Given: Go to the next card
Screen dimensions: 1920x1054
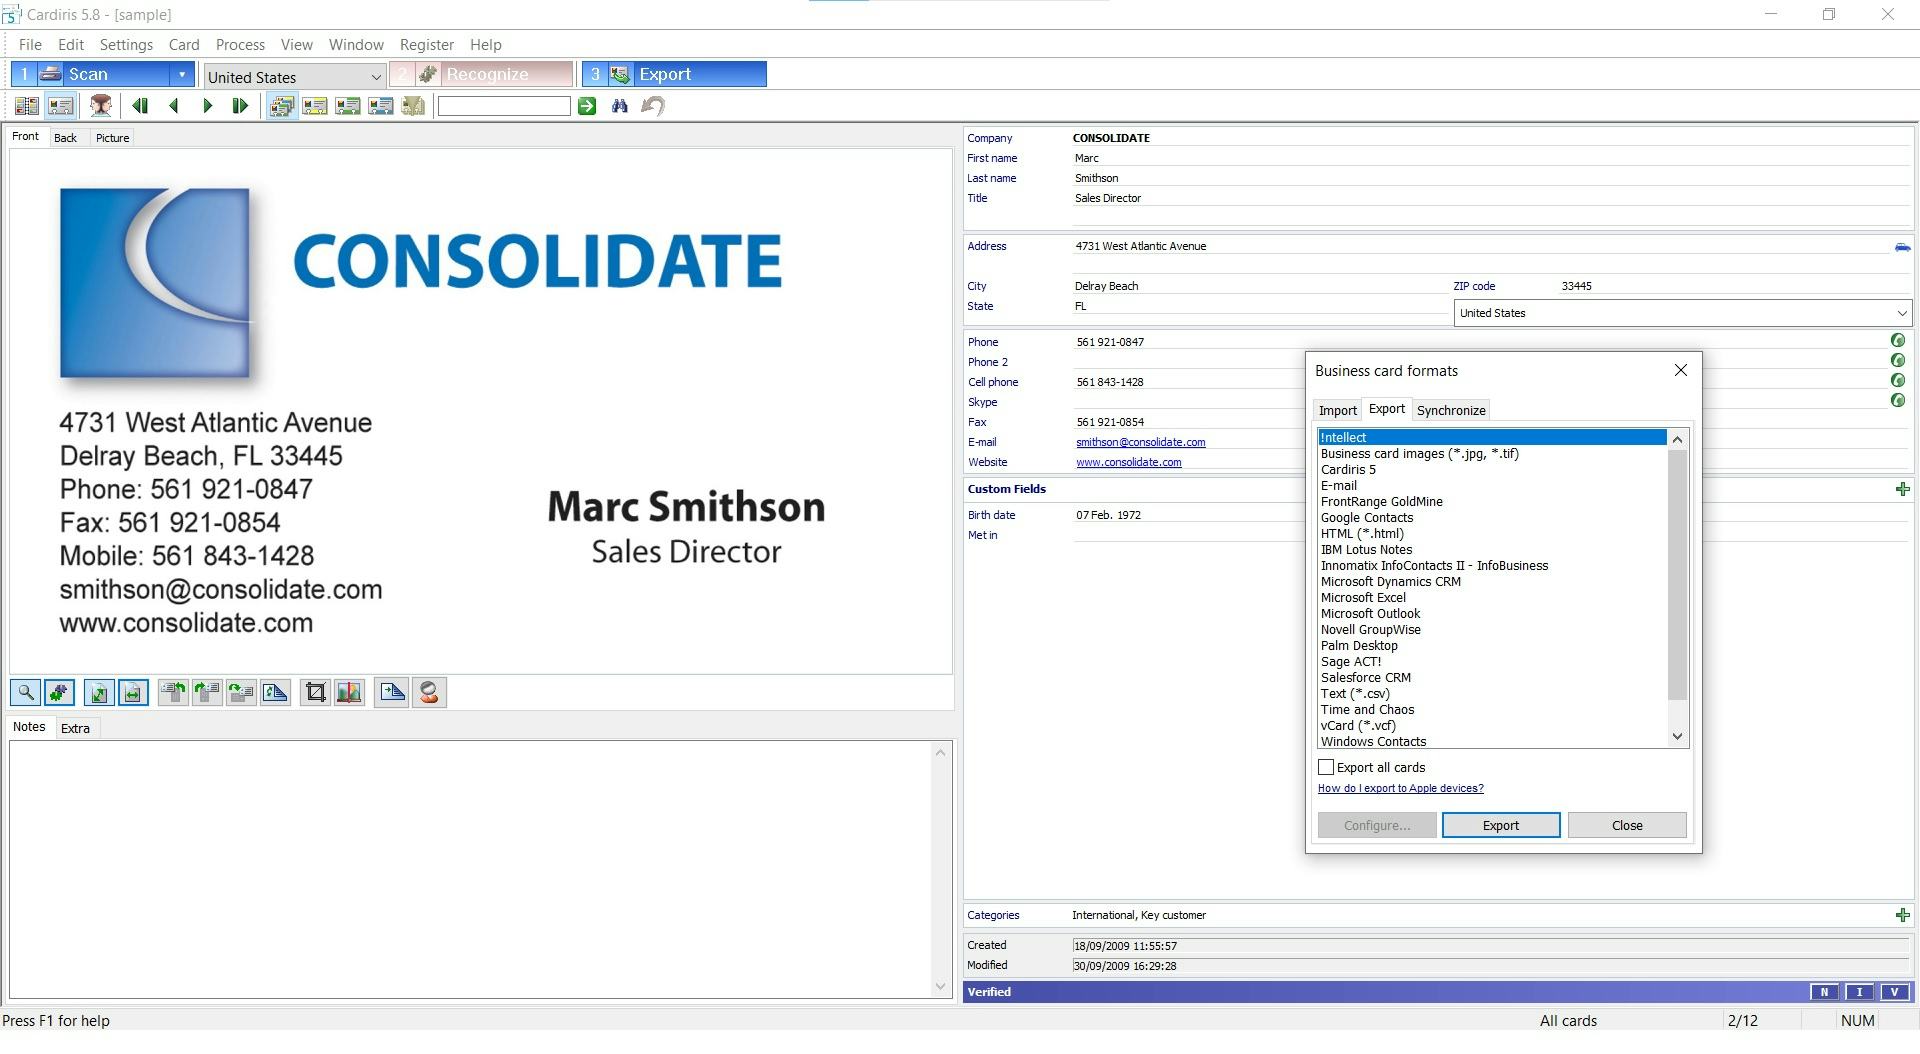Looking at the screenshot, I should coord(207,106).
